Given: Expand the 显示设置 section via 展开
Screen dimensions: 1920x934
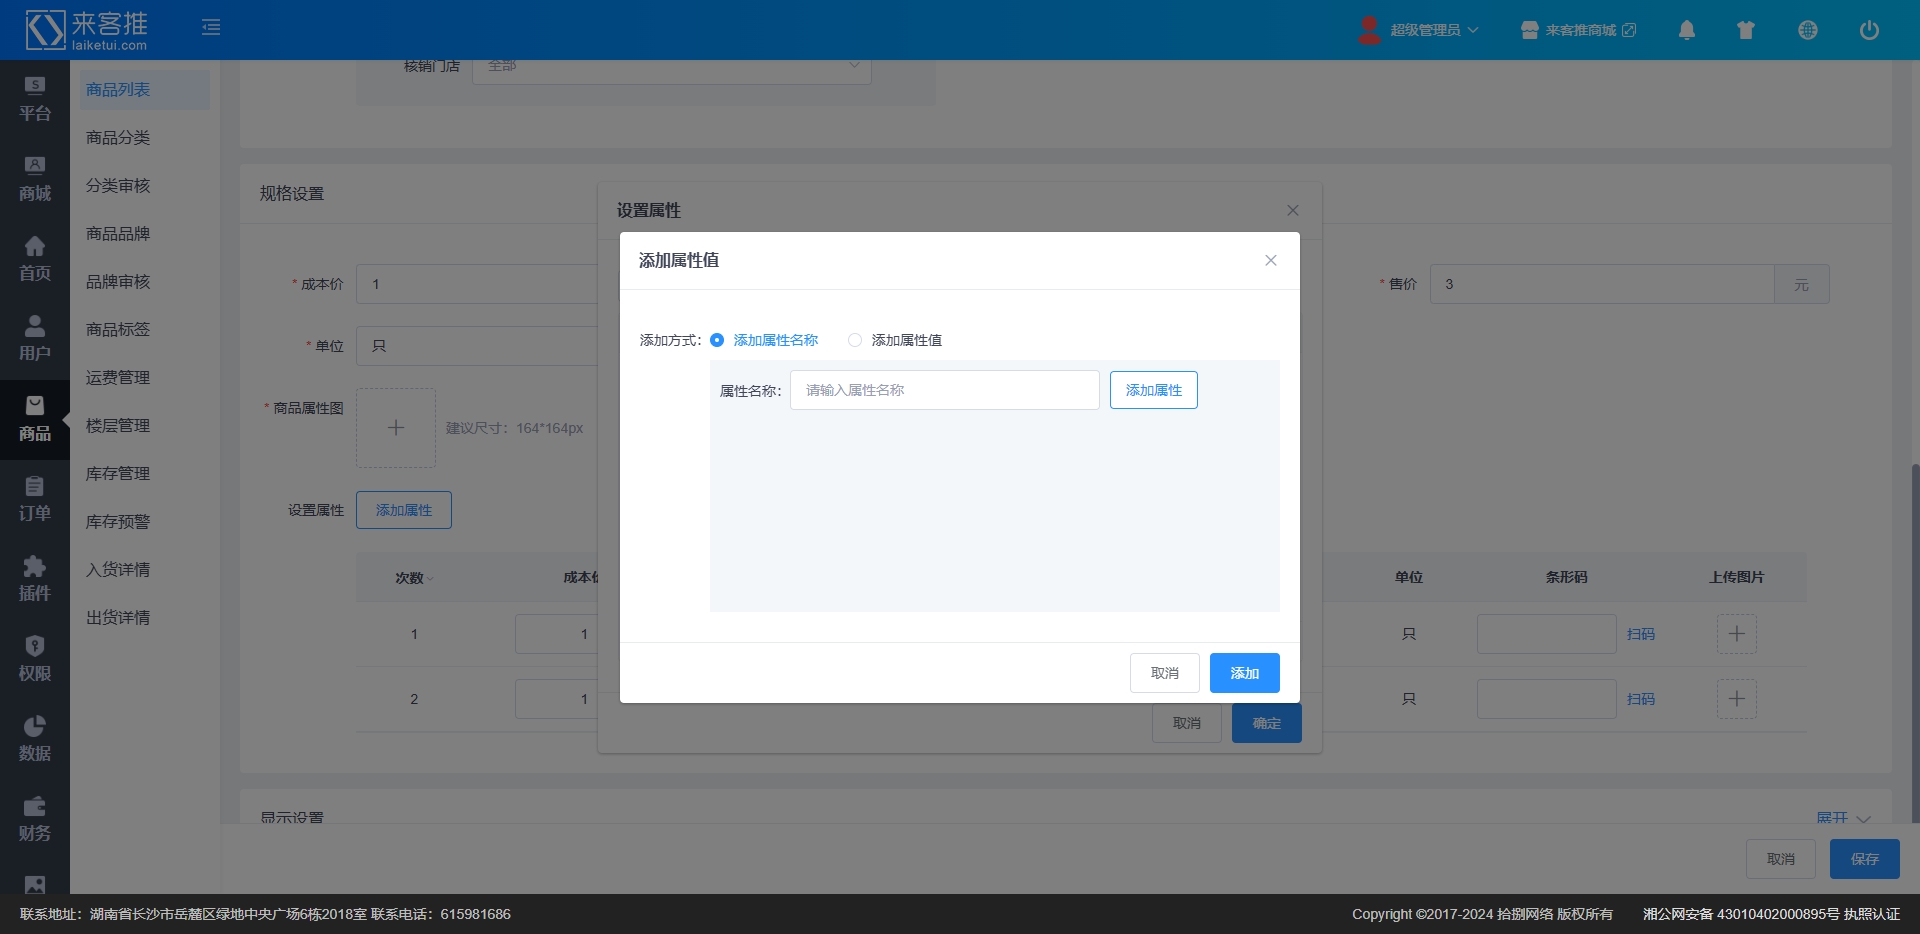Looking at the screenshot, I should 1842,817.
